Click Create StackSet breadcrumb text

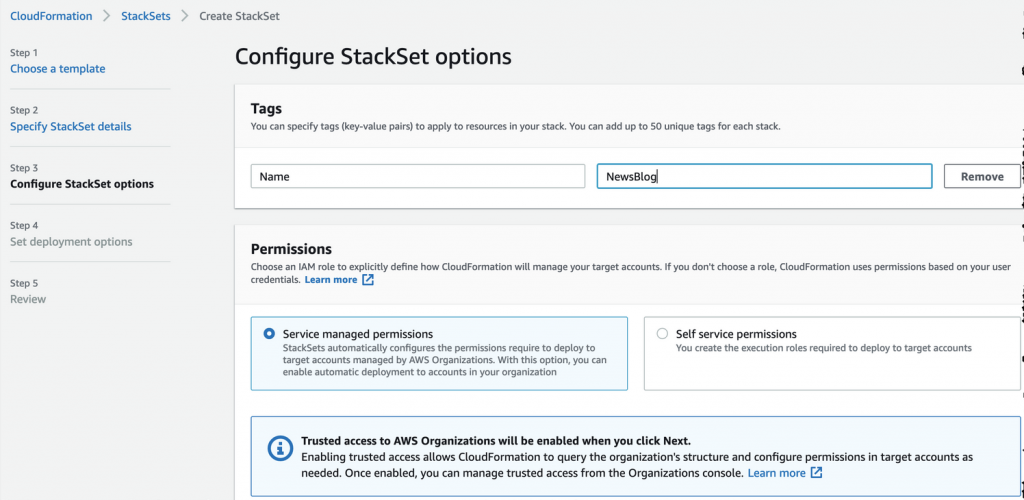click(x=240, y=16)
